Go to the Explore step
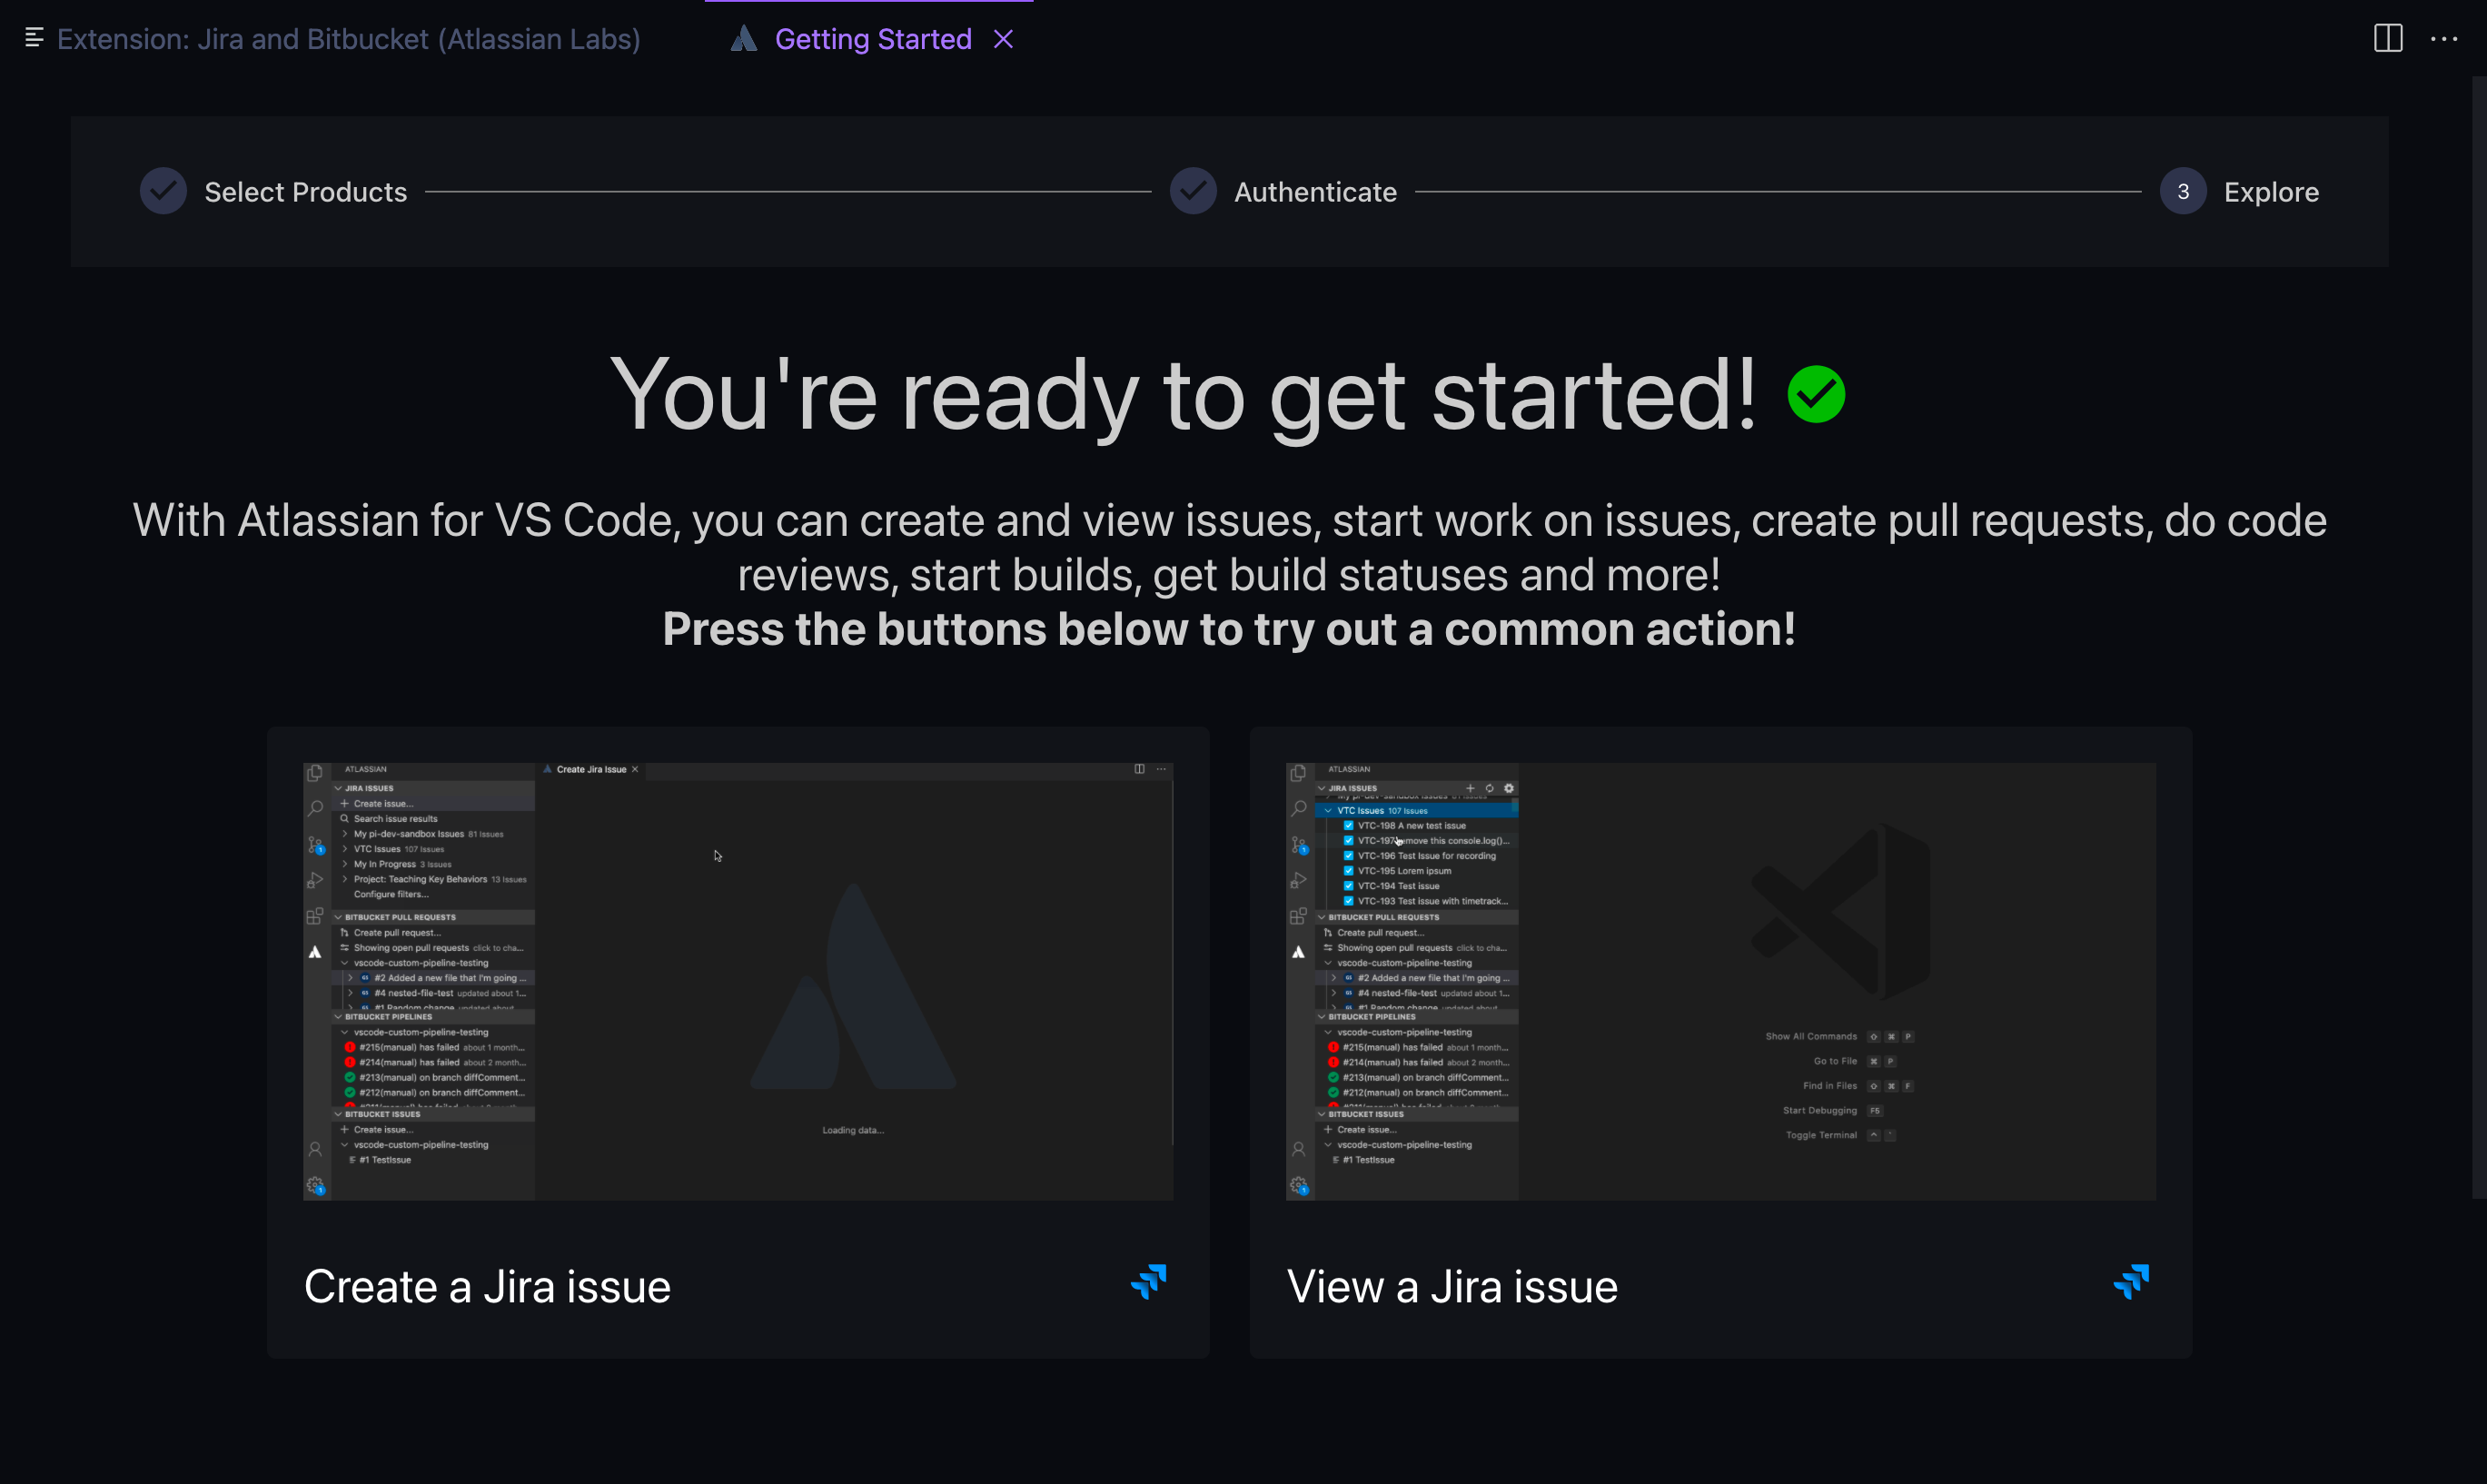This screenshot has width=2487, height=1484. pos(2271,192)
